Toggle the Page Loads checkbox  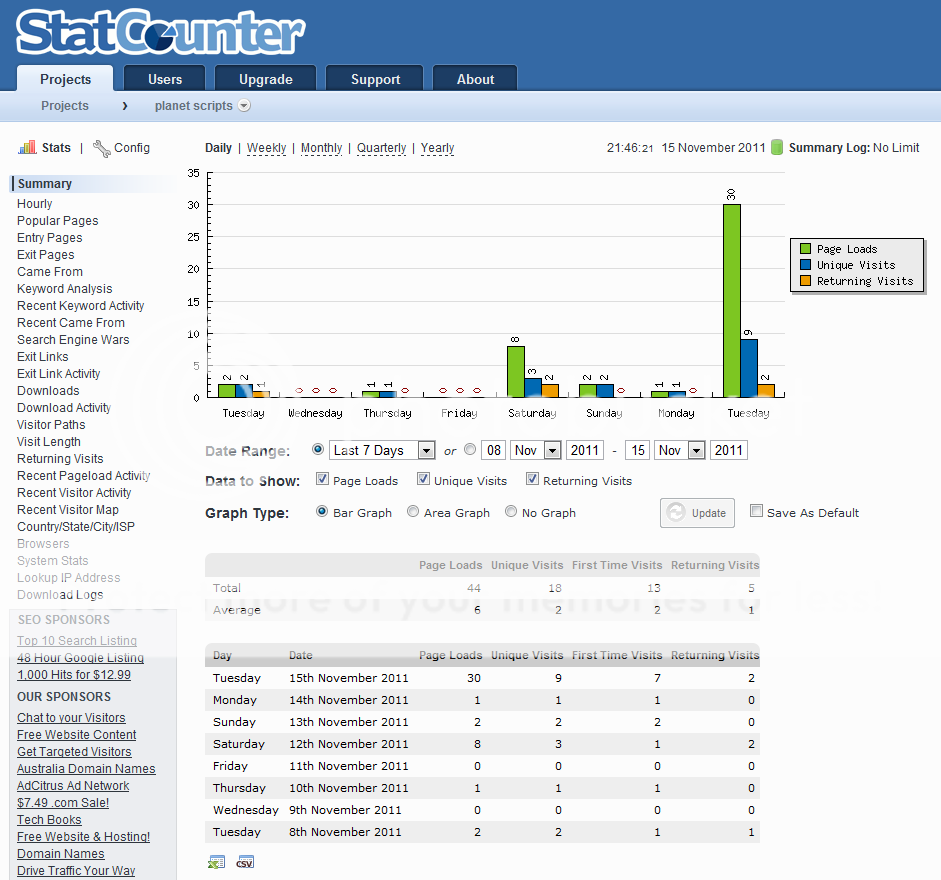coord(322,478)
